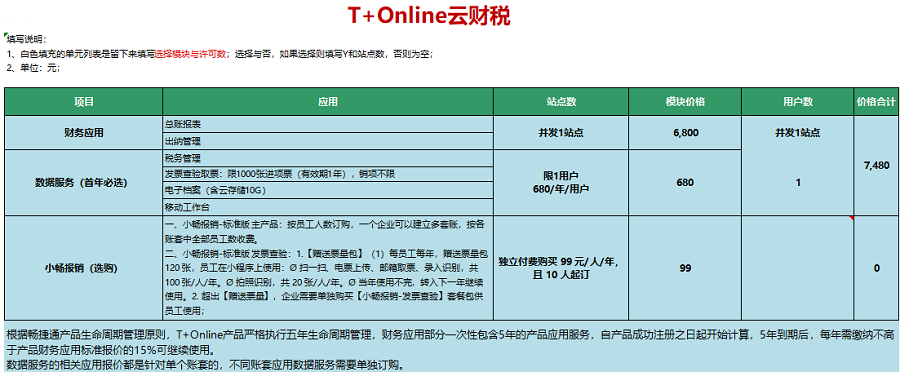Click the 价格合计 column header
900x372 pixels.
pos(876,102)
